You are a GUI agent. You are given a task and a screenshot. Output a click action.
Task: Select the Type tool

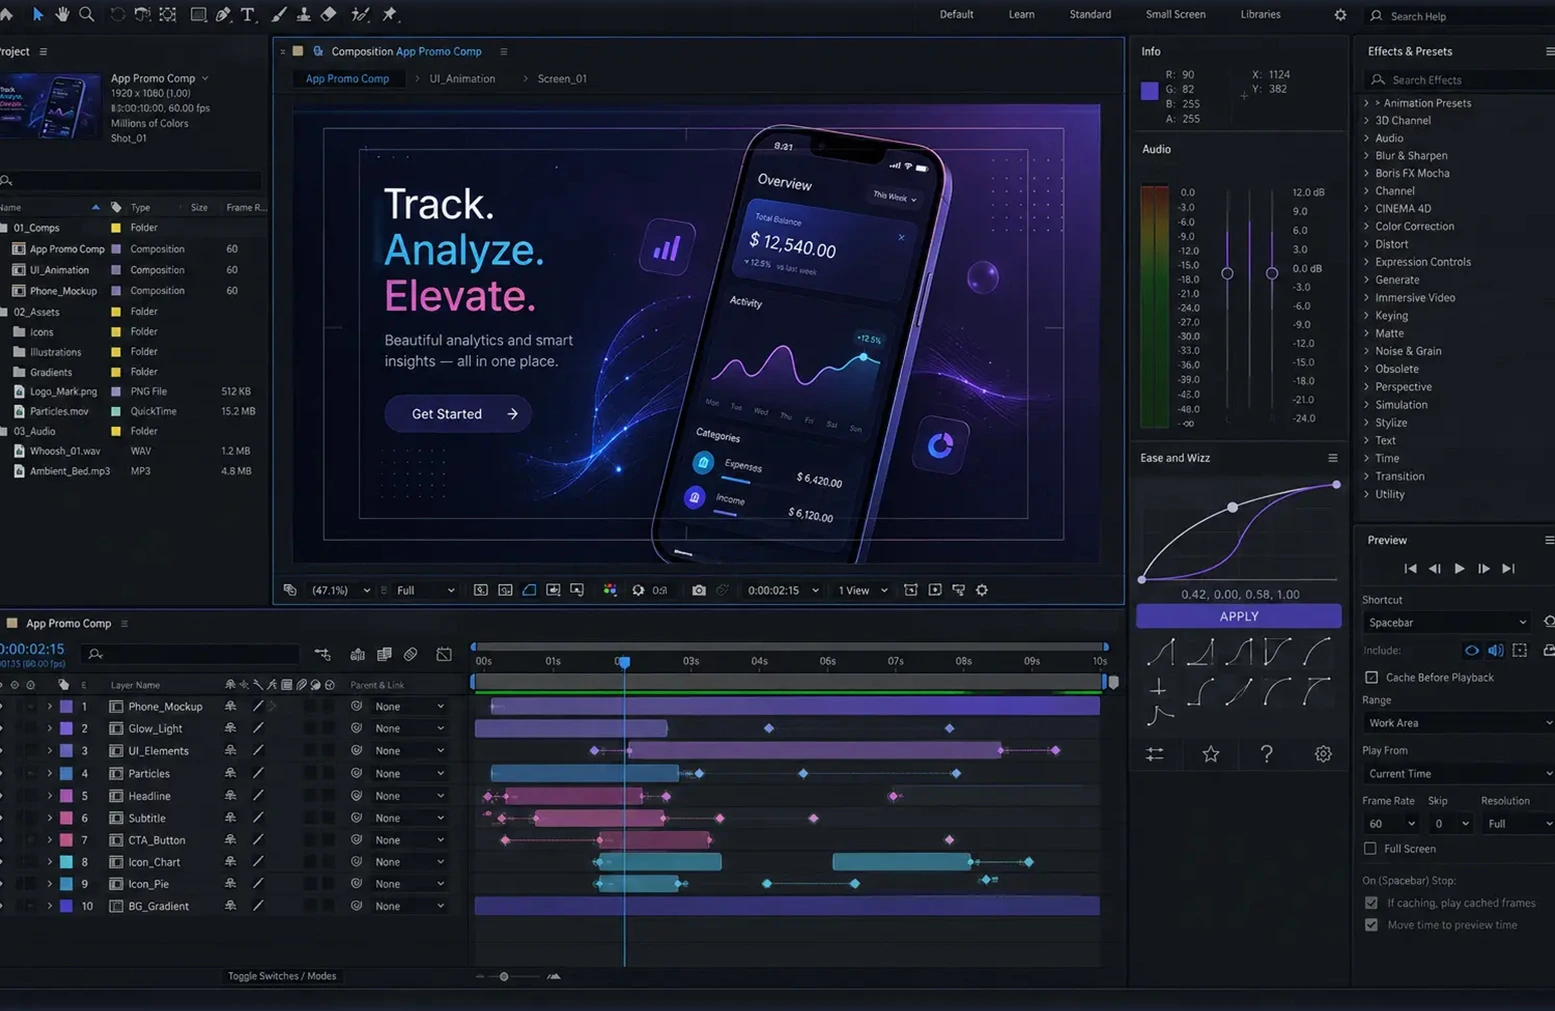[x=248, y=14]
